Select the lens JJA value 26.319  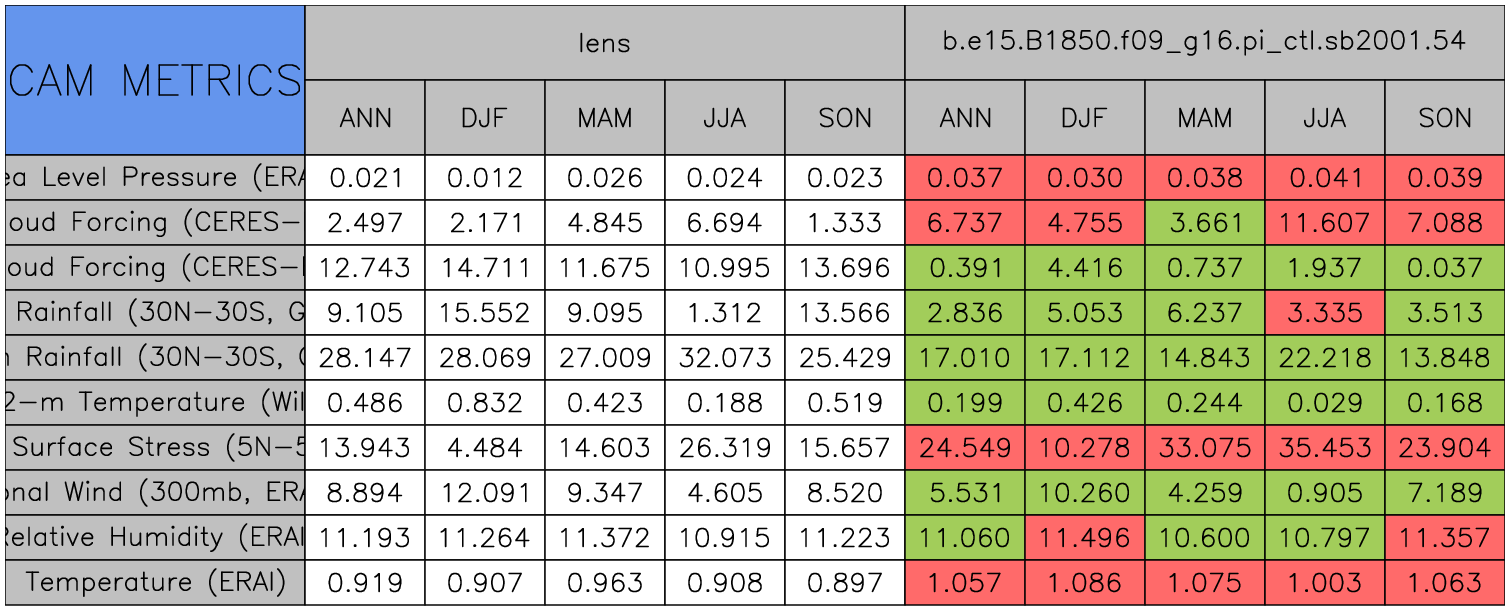(x=724, y=447)
